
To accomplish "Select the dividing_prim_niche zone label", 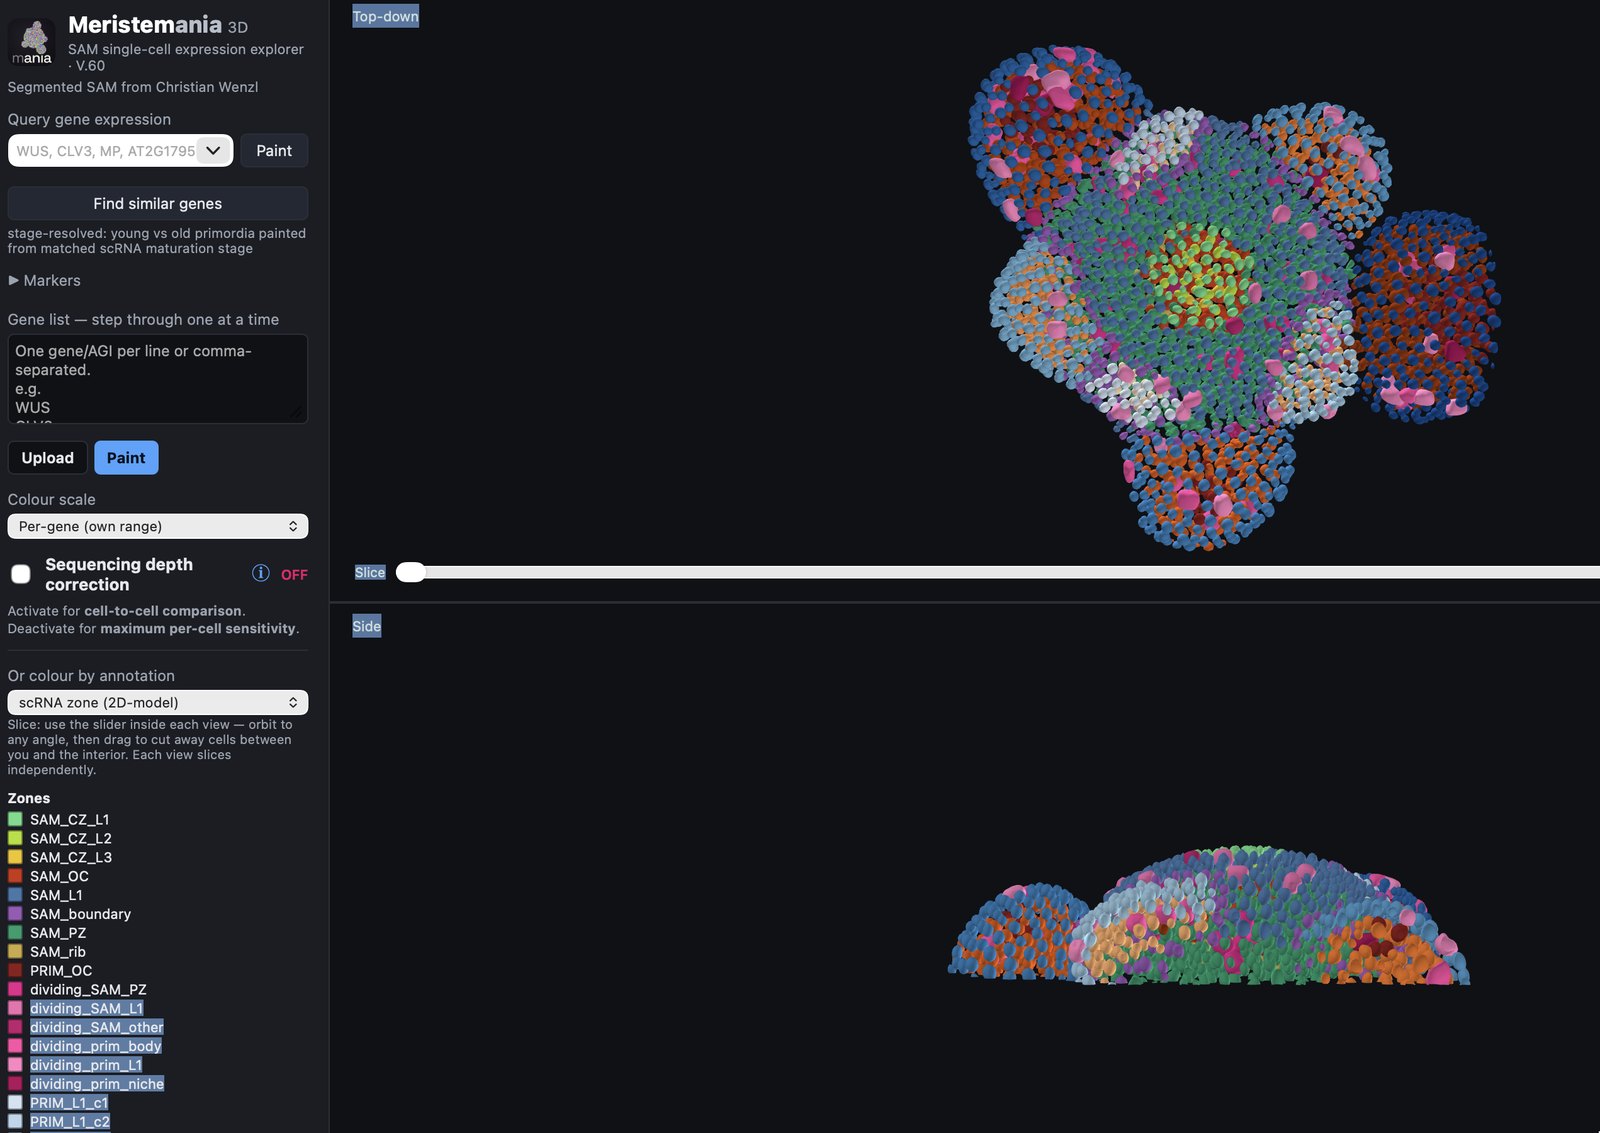I will (97, 1084).
